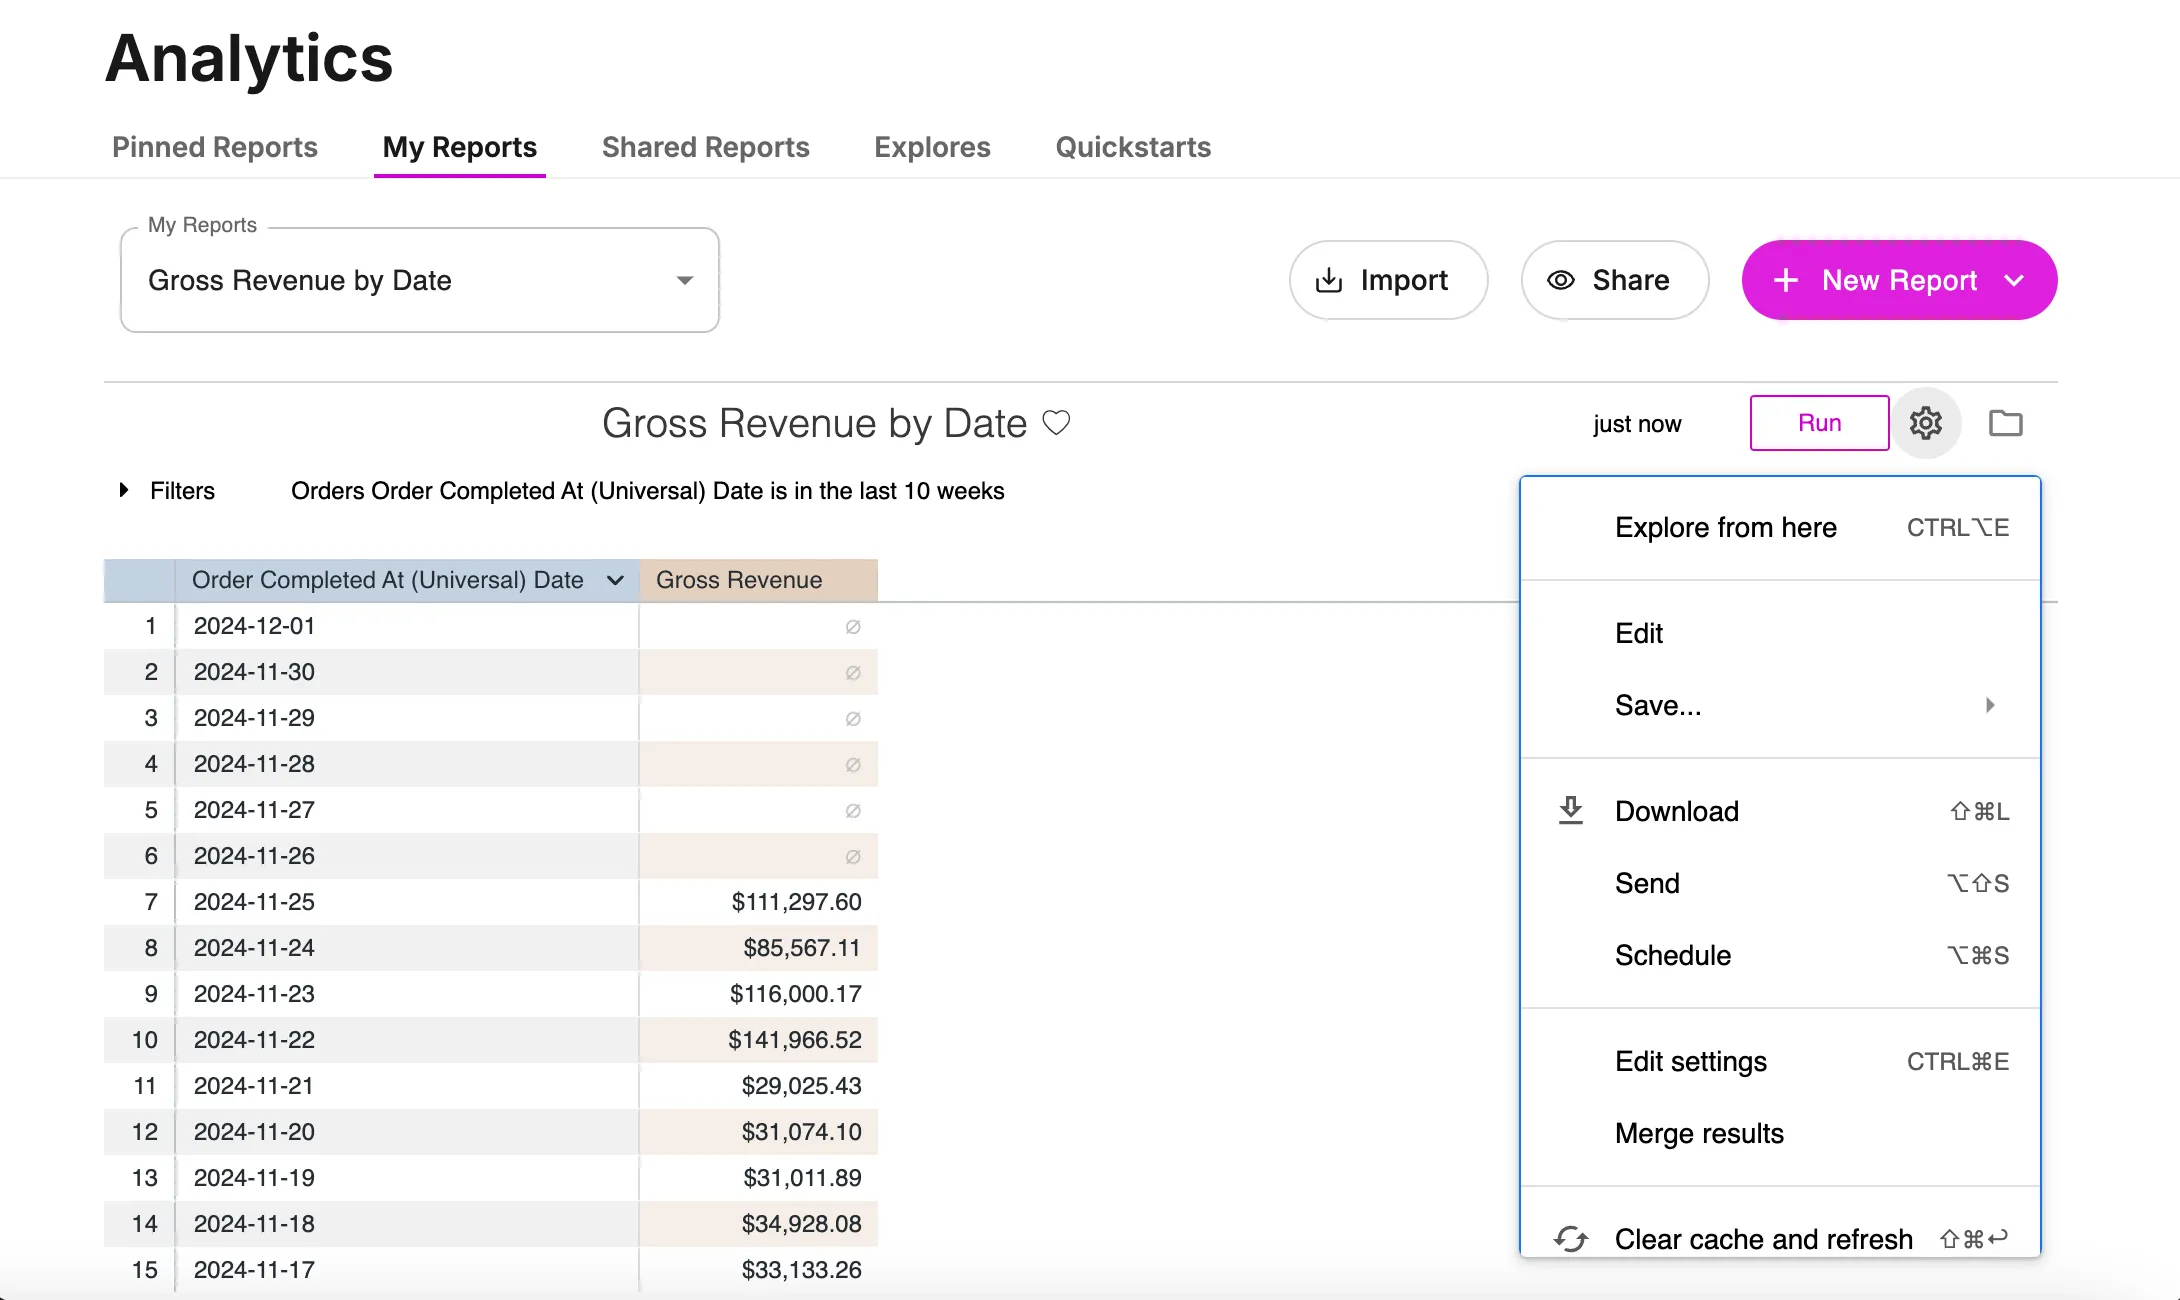Click the folder icon beside Run
Screen dimensions: 2180x1300
click(x=2005, y=423)
